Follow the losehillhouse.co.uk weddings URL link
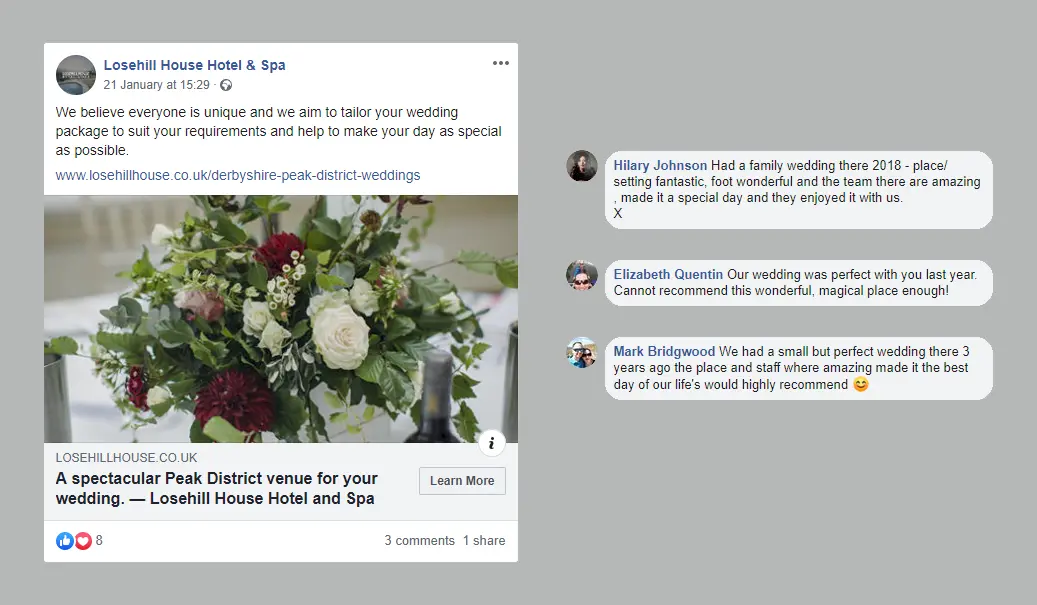The image size is (1037, 605). coord(238,175)
